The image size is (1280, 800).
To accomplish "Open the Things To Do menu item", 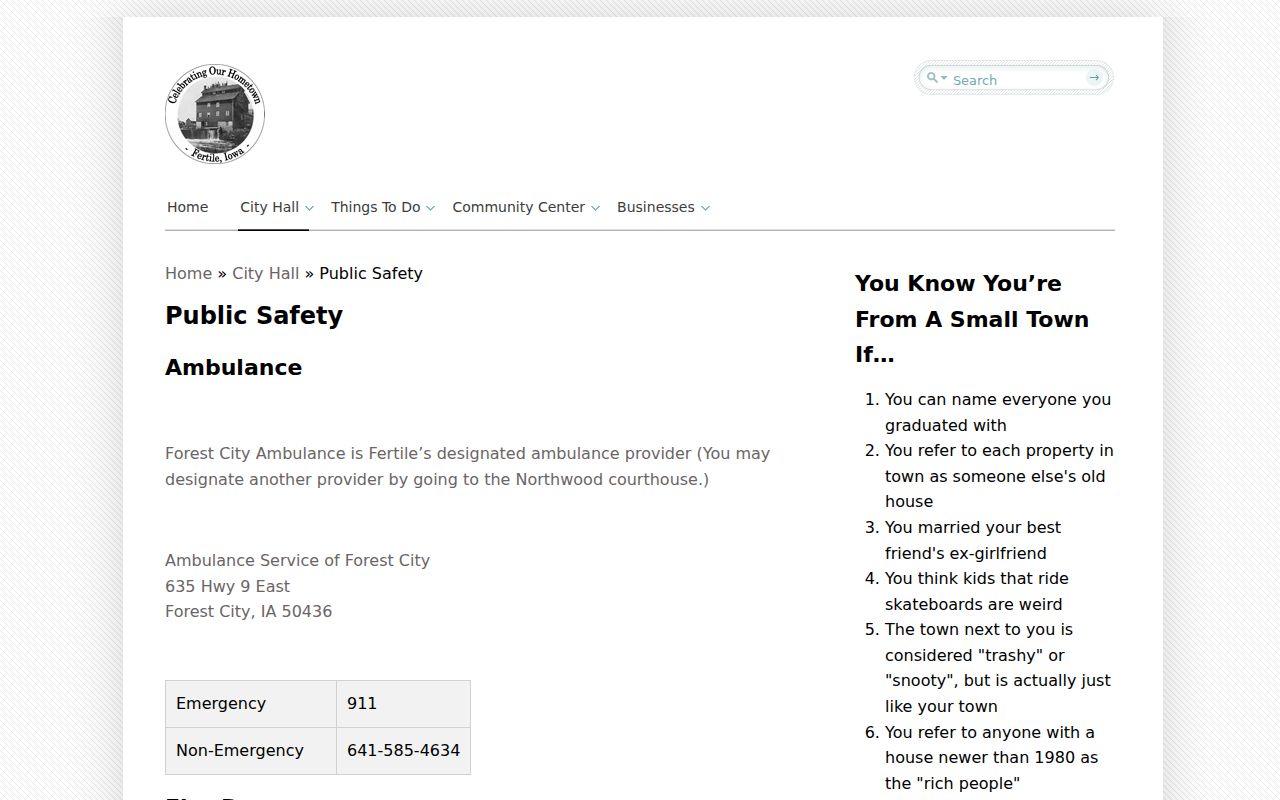I will click(376, 207).
